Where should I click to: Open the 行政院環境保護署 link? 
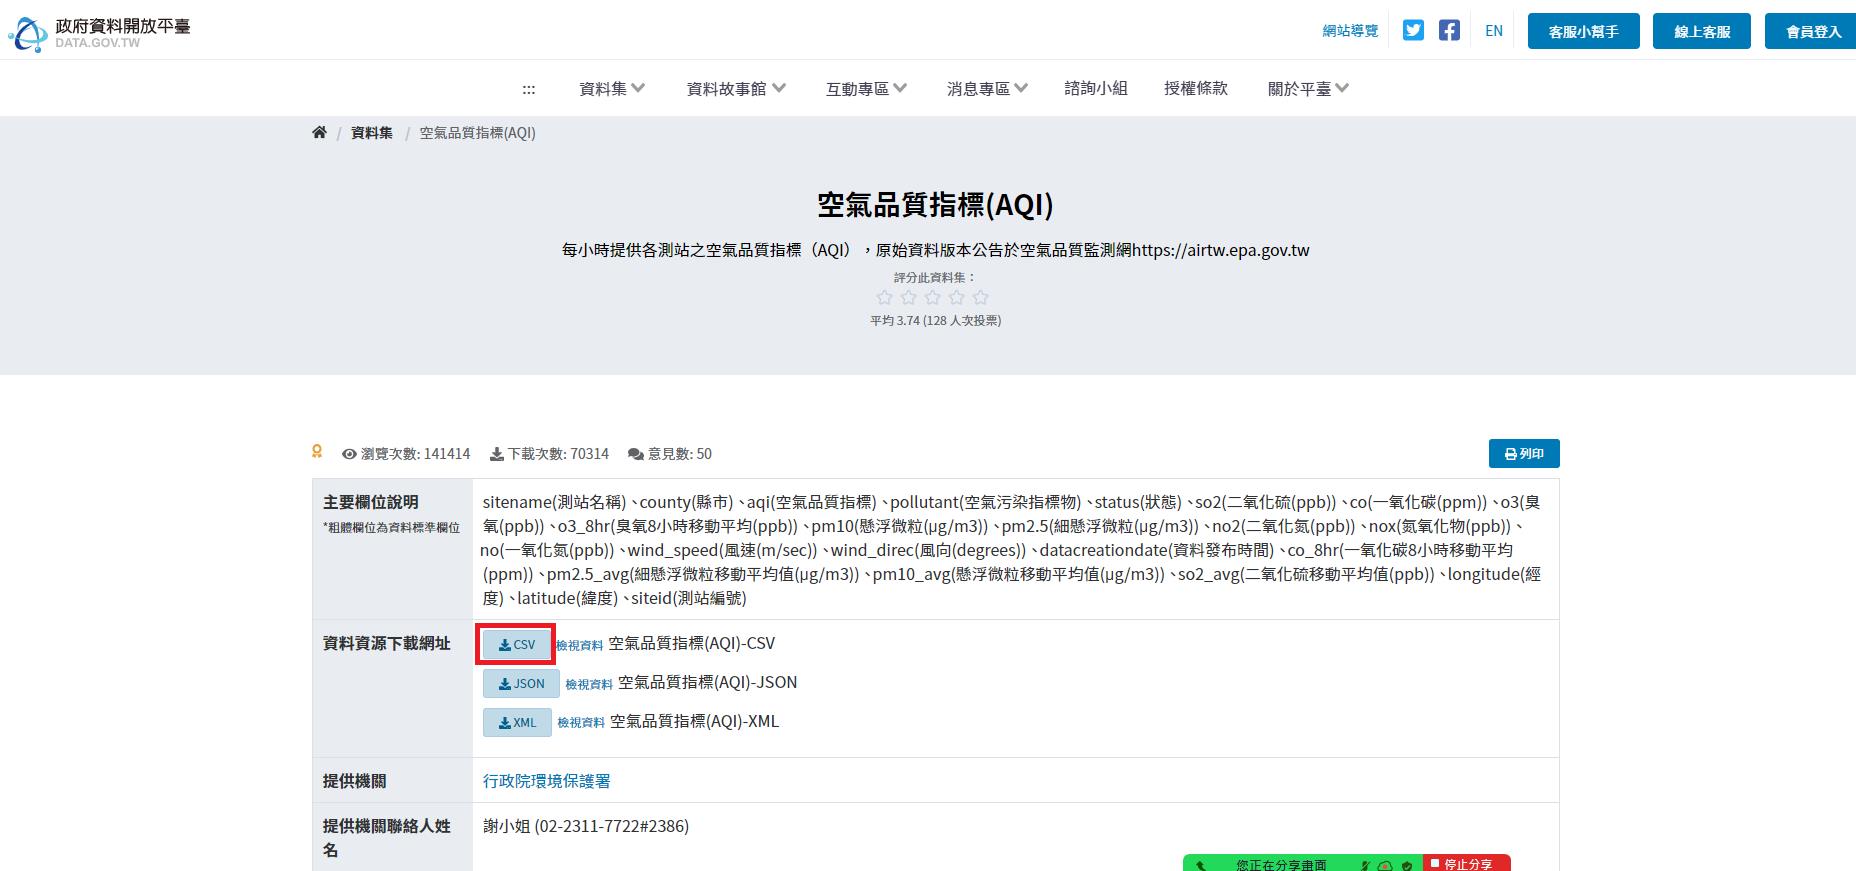546,781
